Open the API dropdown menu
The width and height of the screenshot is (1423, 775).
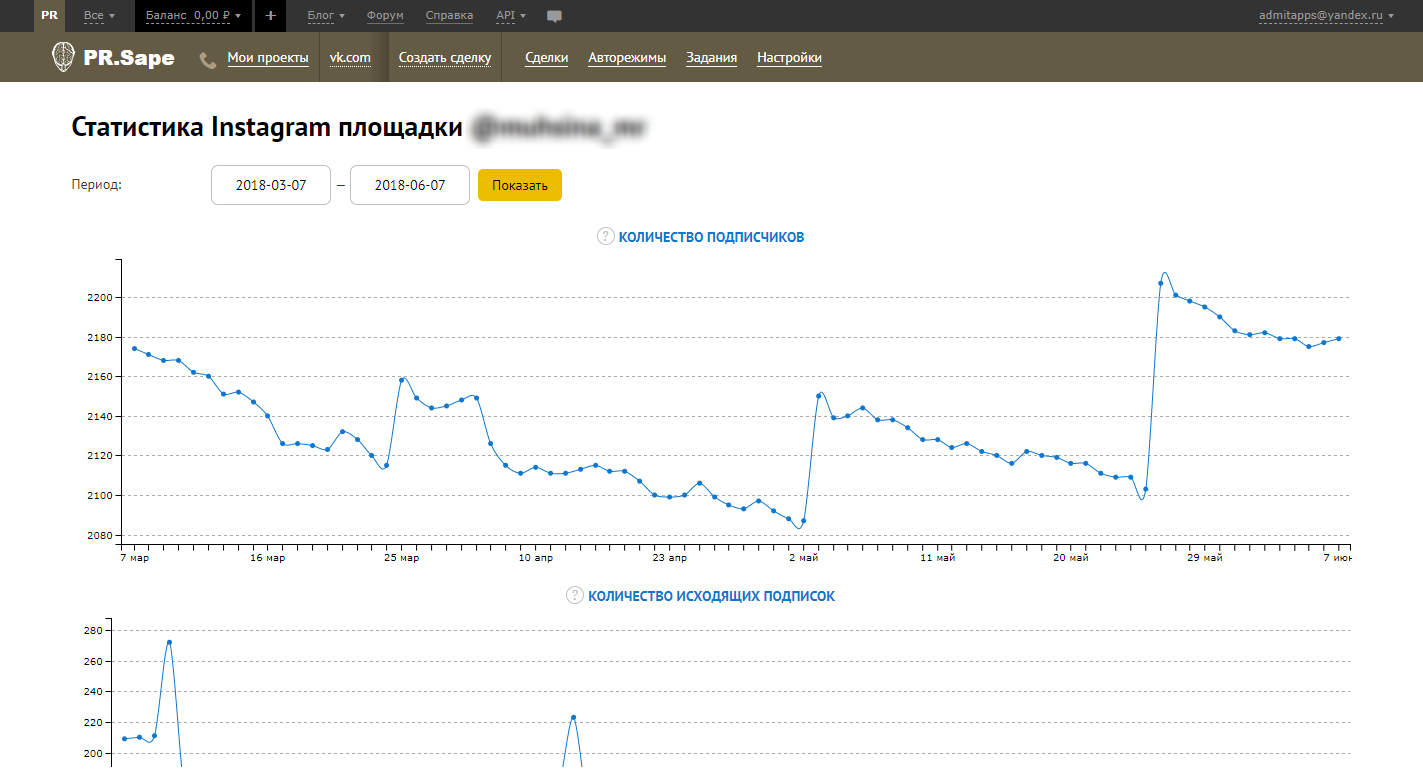coord(510,16)
